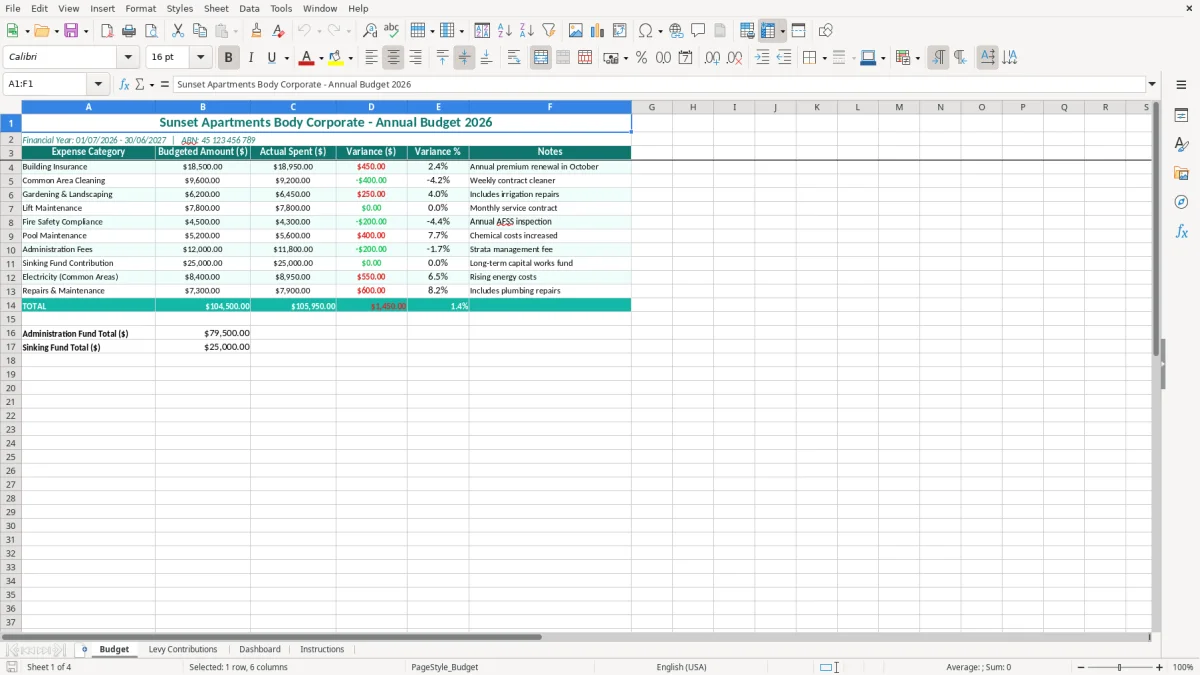Image resolution: width=1200 pixels, height=675 pixels.
Task: Expand the font color palette arrow
Action: (321, 58)
